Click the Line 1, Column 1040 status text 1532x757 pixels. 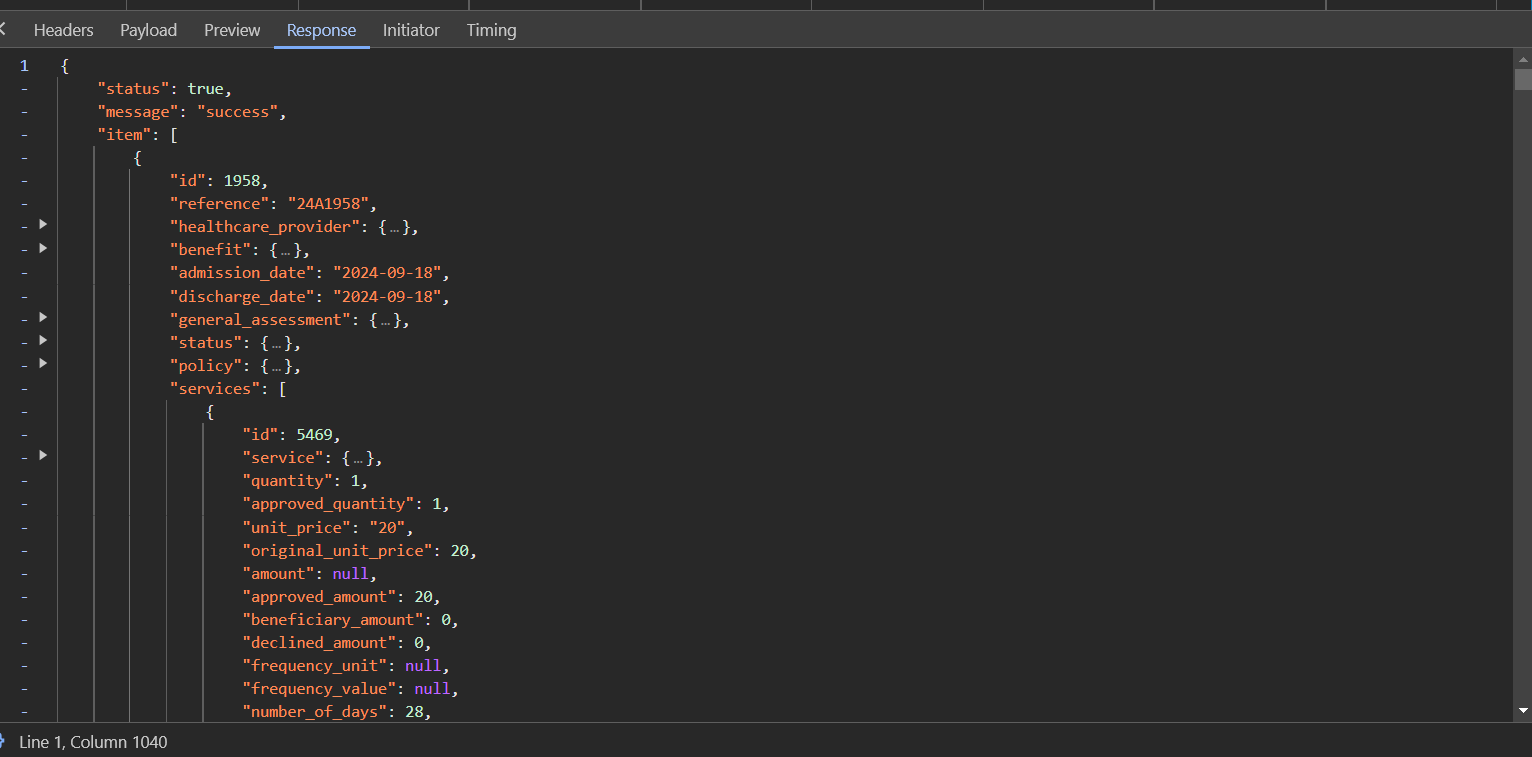pos(93,742)
